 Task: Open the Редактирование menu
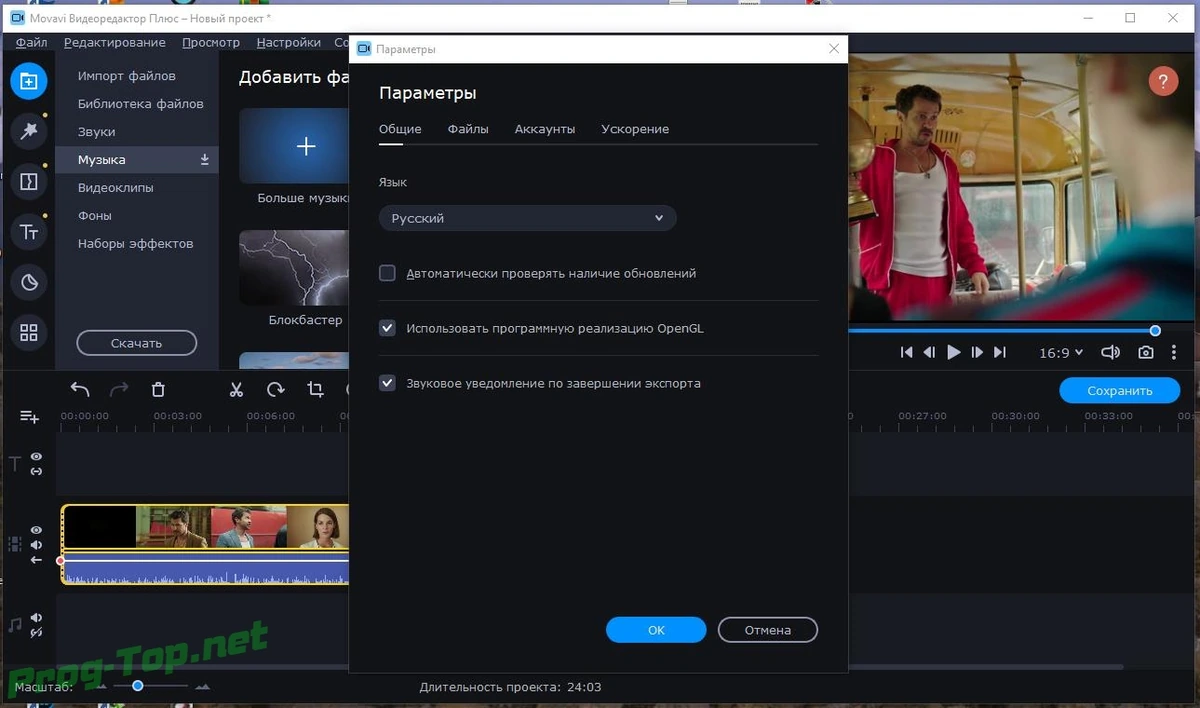[x=115, y=42]
